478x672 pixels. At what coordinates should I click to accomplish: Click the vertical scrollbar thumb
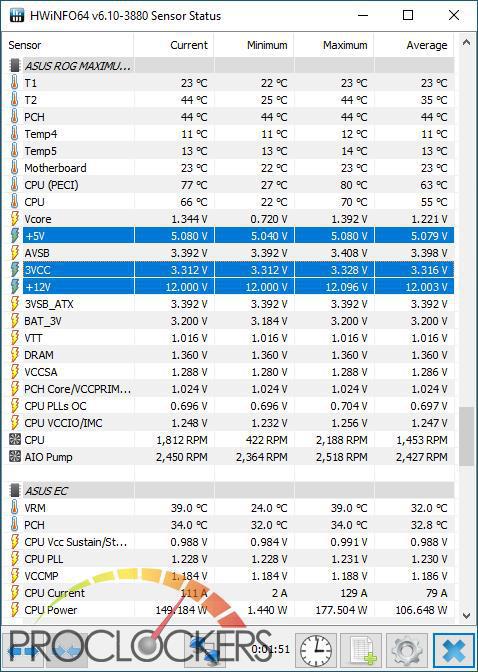466,436
